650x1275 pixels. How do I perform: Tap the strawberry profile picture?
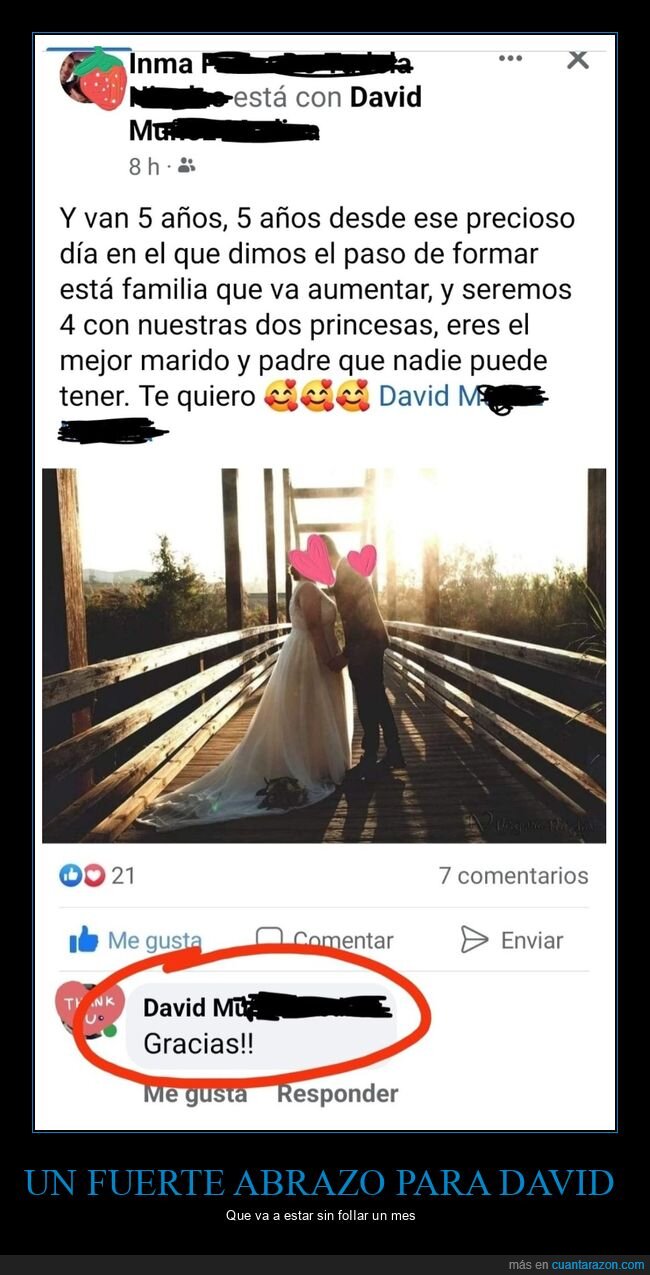click(x=94, y=77)
